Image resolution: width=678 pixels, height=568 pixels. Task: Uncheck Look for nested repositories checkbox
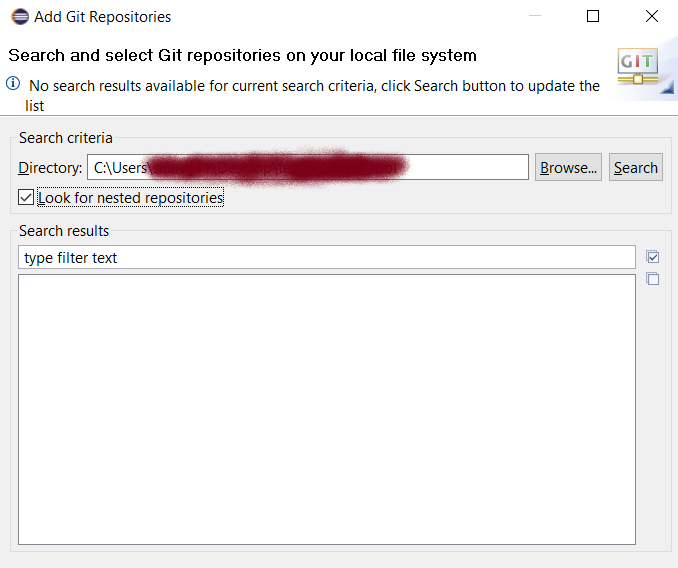(26, 198)
